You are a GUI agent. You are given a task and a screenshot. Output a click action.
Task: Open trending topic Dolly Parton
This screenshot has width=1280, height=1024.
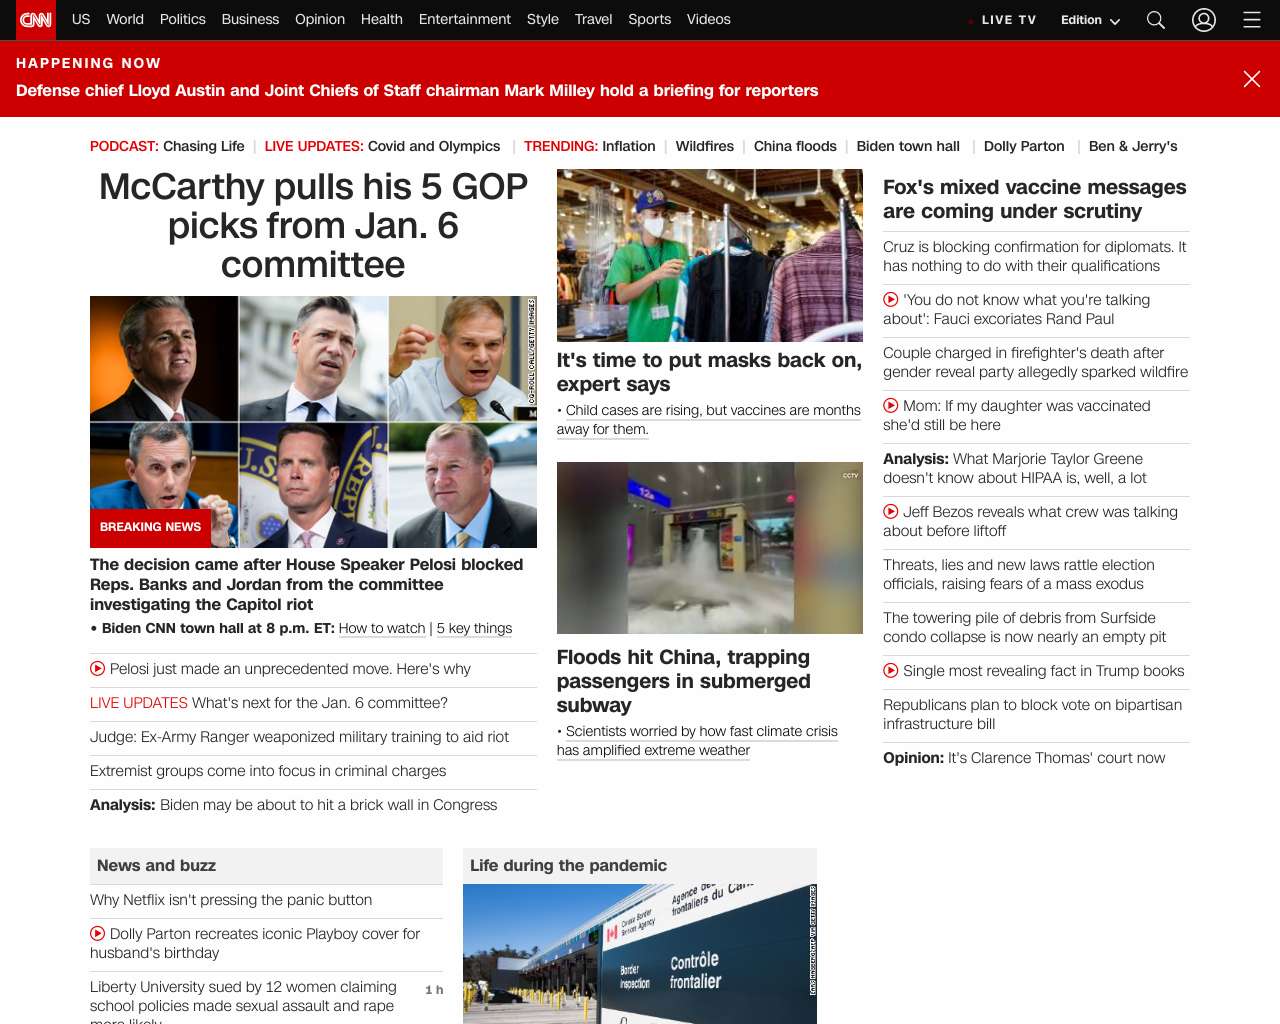1024,146
